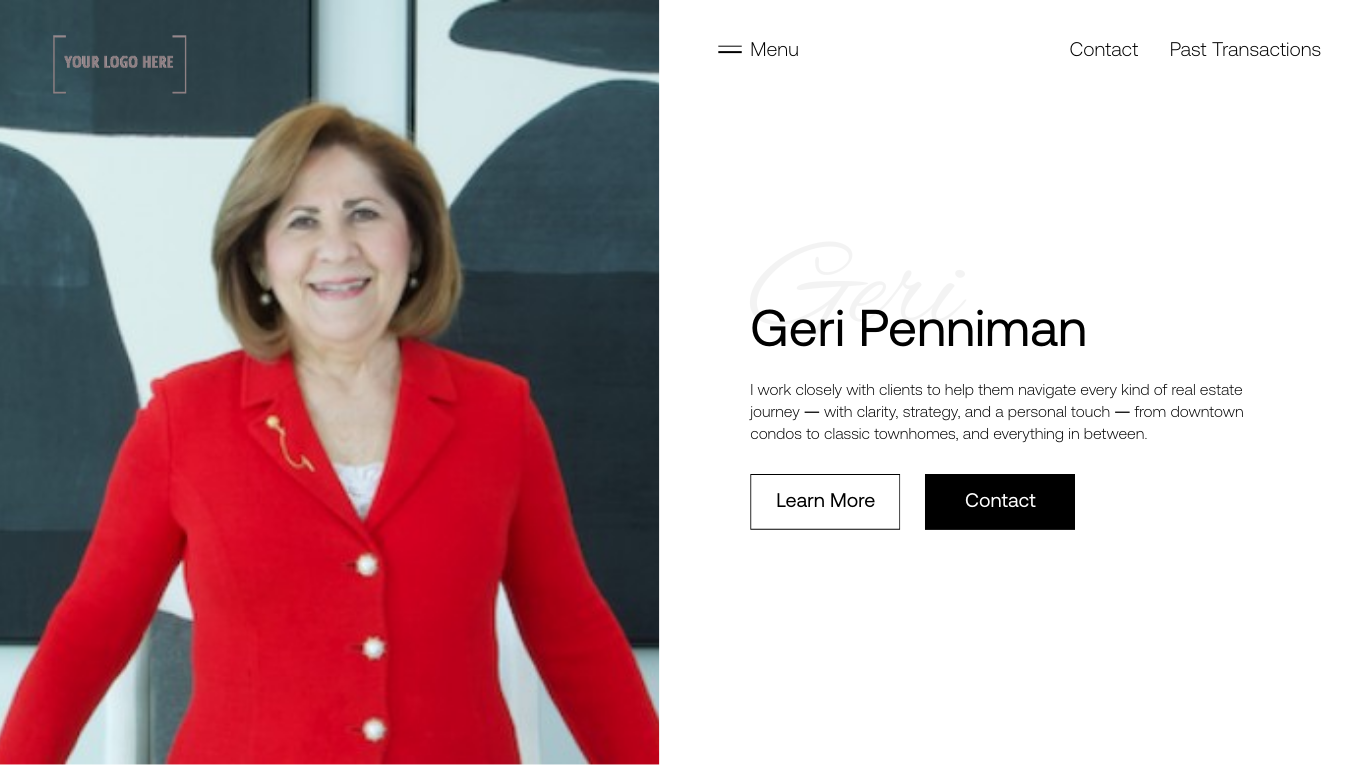This screenshot has height=768, width=1366.
Task: Open the hamburger menu icon
Action: 729,49
